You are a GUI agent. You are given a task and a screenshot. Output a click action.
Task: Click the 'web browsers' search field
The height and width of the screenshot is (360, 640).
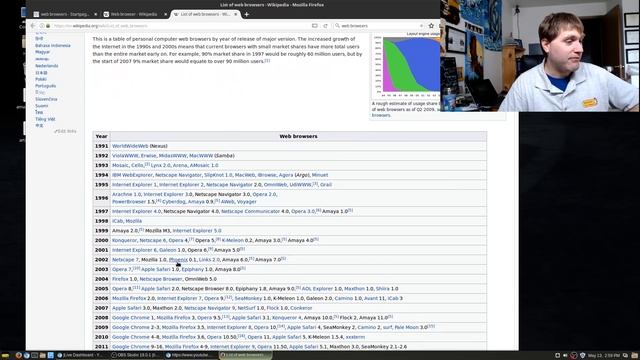pos(380,26)
